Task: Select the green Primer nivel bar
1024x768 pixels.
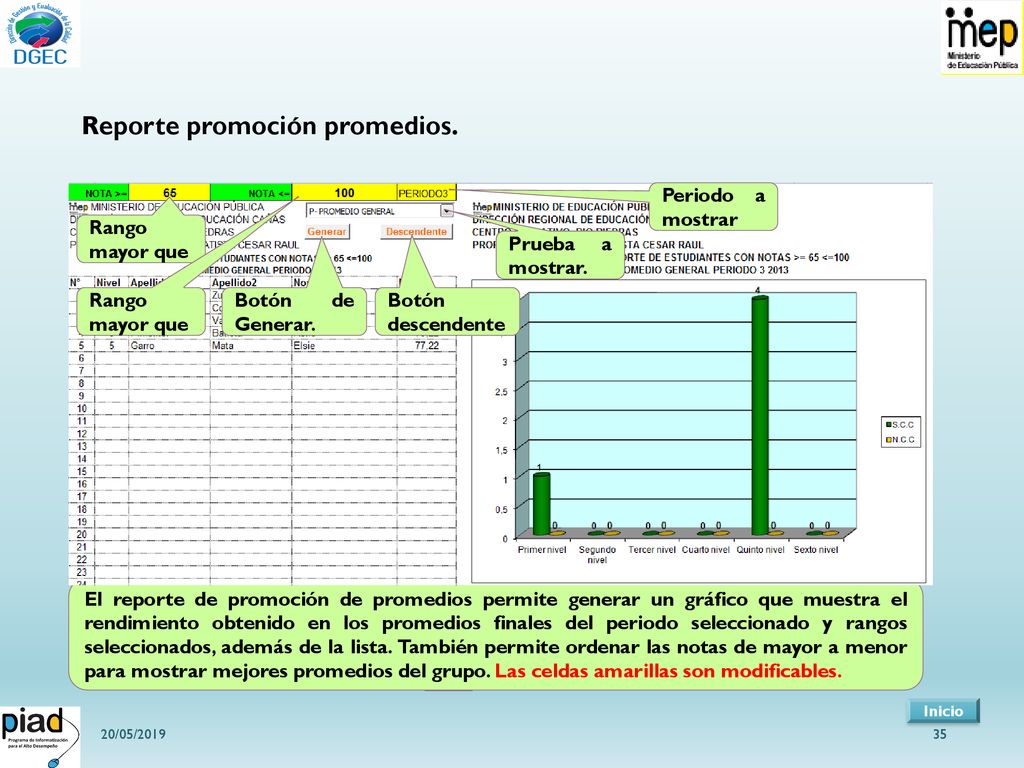Action: coord(541,504)
